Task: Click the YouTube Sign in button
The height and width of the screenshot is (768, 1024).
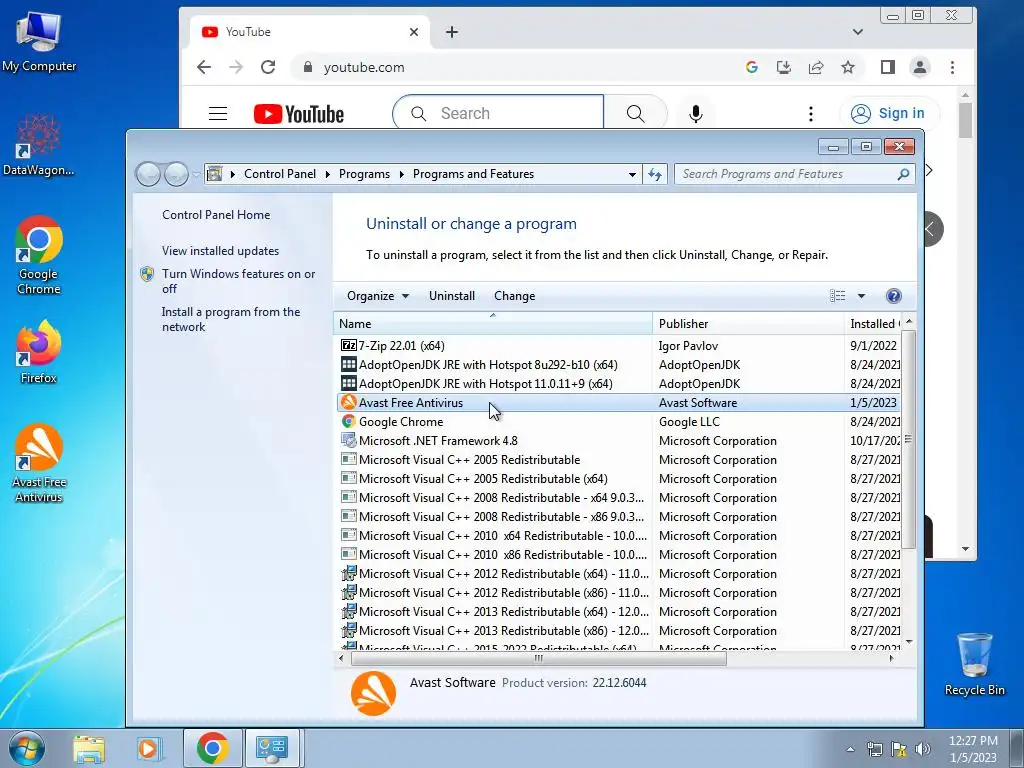Action: coord(889,114)
